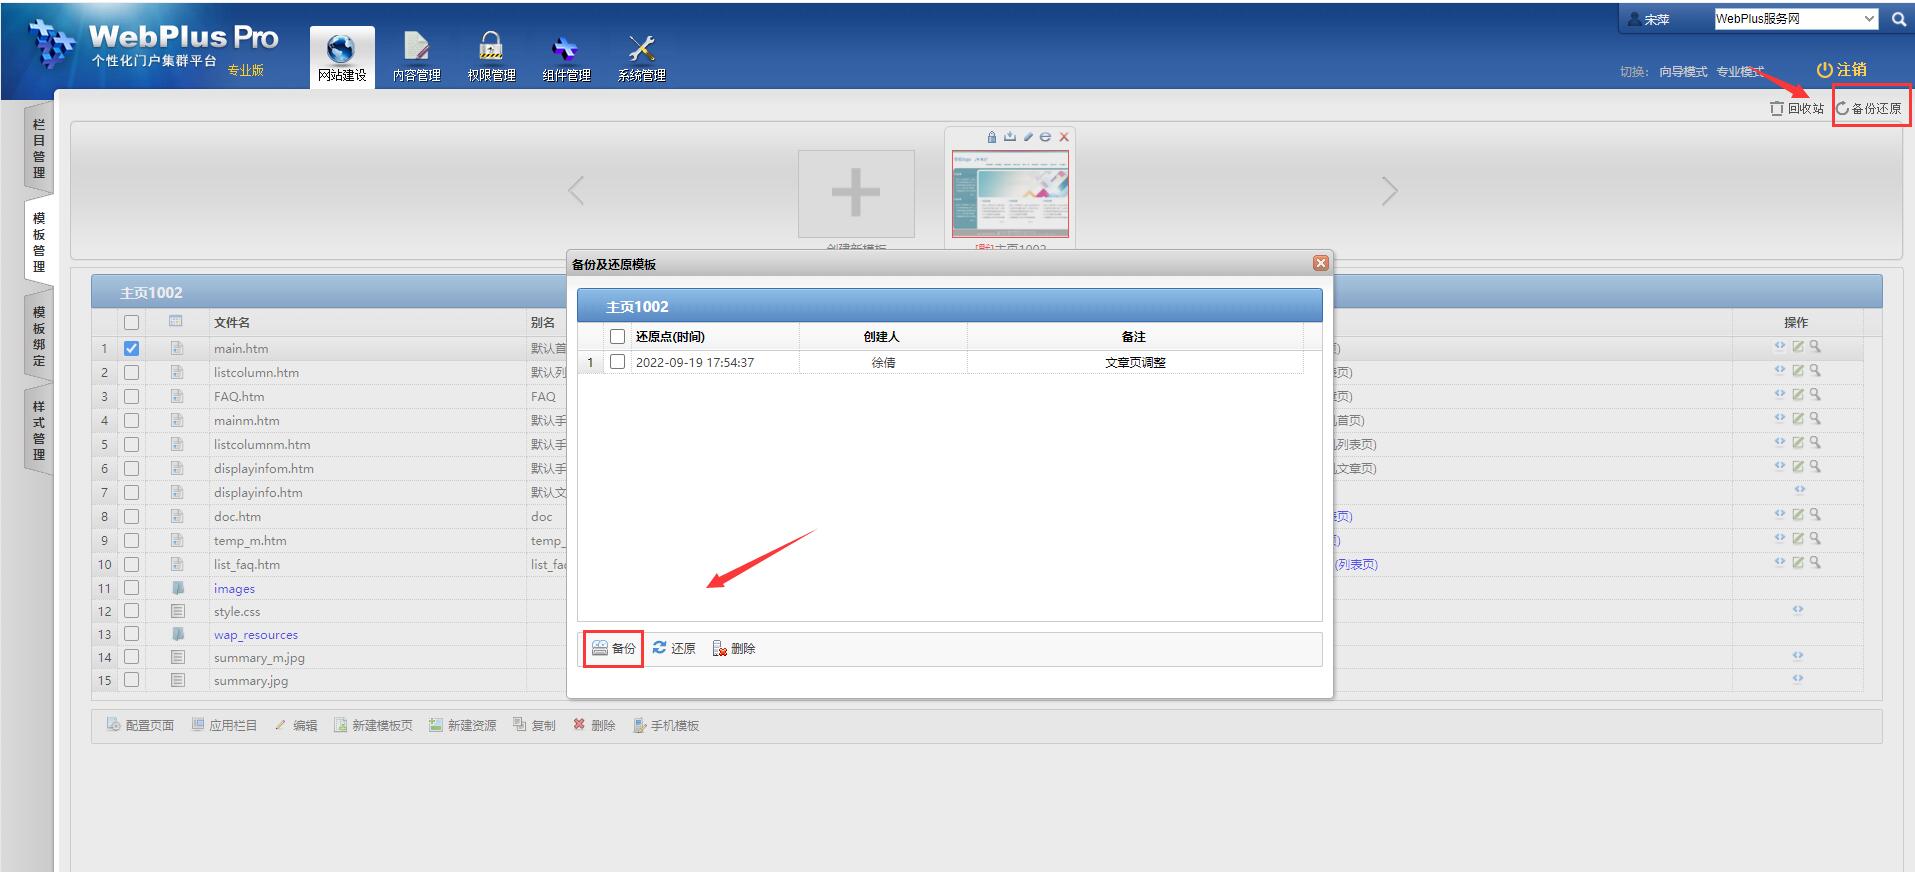Click the create new template plus tile
The height and width of the screenshot is (872, 1915).
(856, 193)
